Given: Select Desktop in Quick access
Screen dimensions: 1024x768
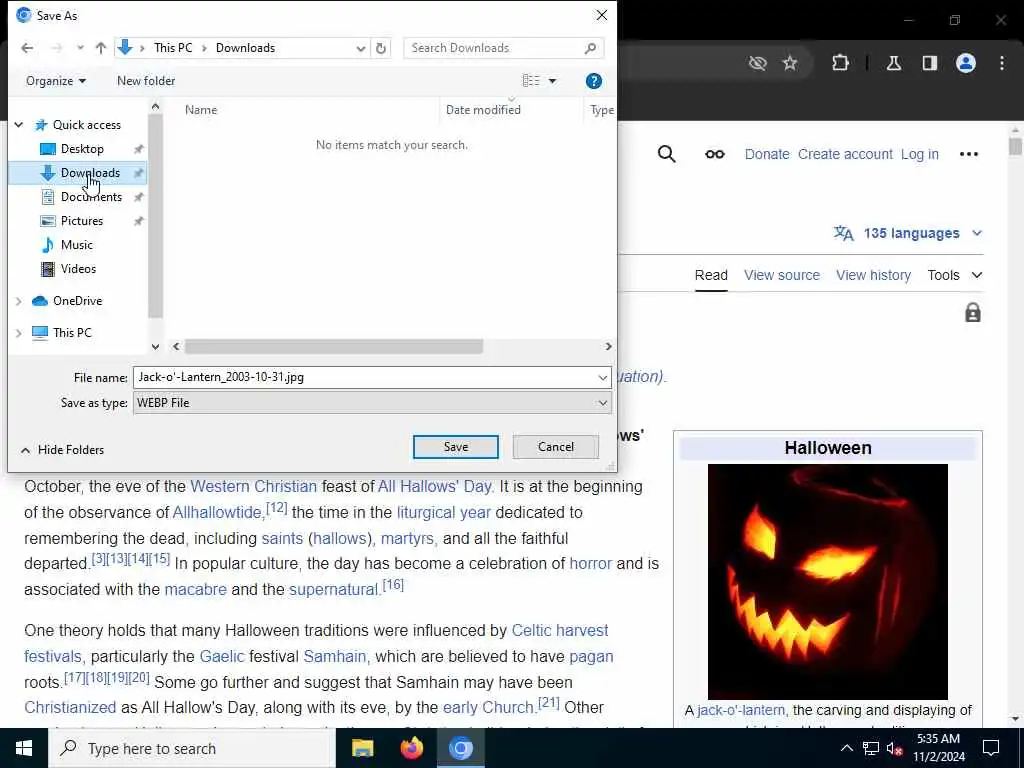Looking at the screenshot, I should [x=82, y=149].
